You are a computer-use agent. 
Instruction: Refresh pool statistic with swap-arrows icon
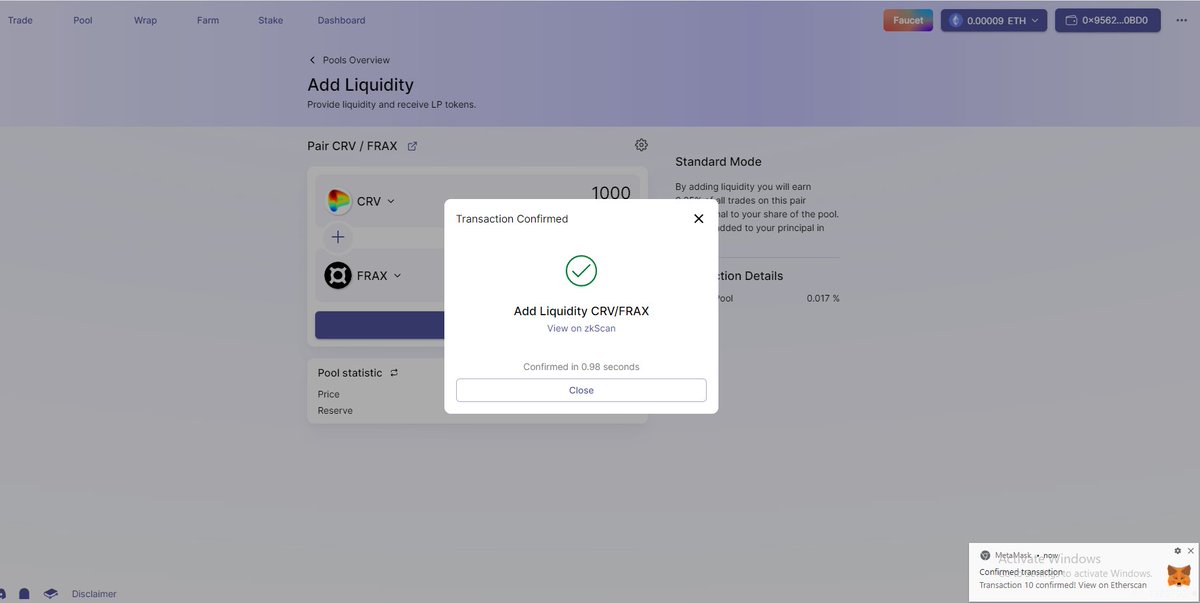pos(394,373)
